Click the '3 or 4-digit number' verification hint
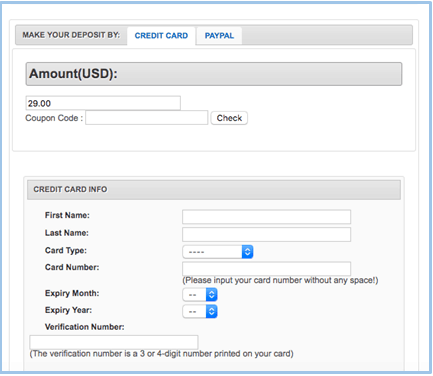The image size is (433, 376). tap(161, 354)
